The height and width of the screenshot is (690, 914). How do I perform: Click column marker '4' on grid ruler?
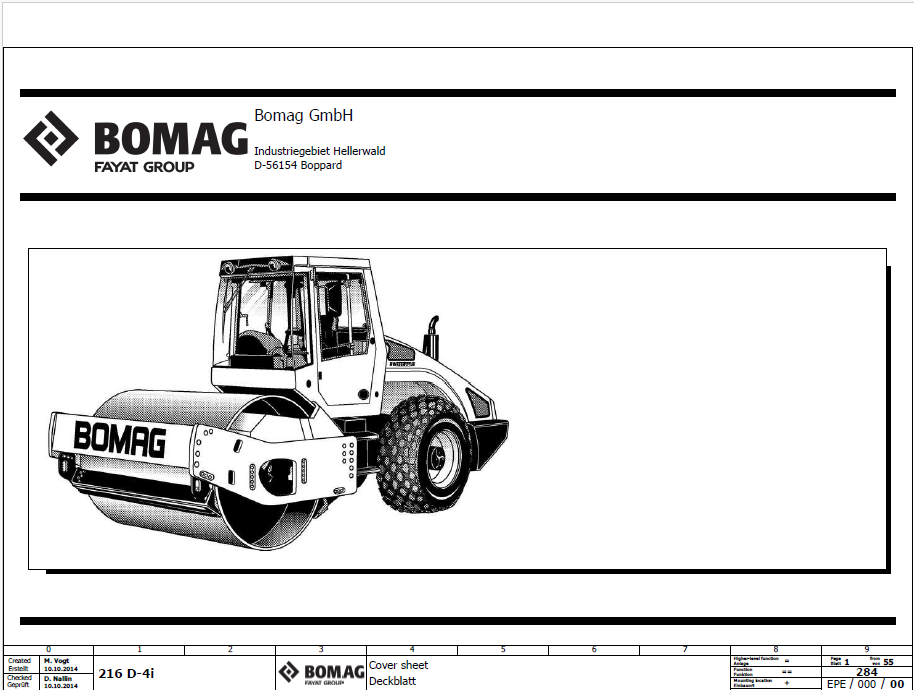(x=412, y=649)
